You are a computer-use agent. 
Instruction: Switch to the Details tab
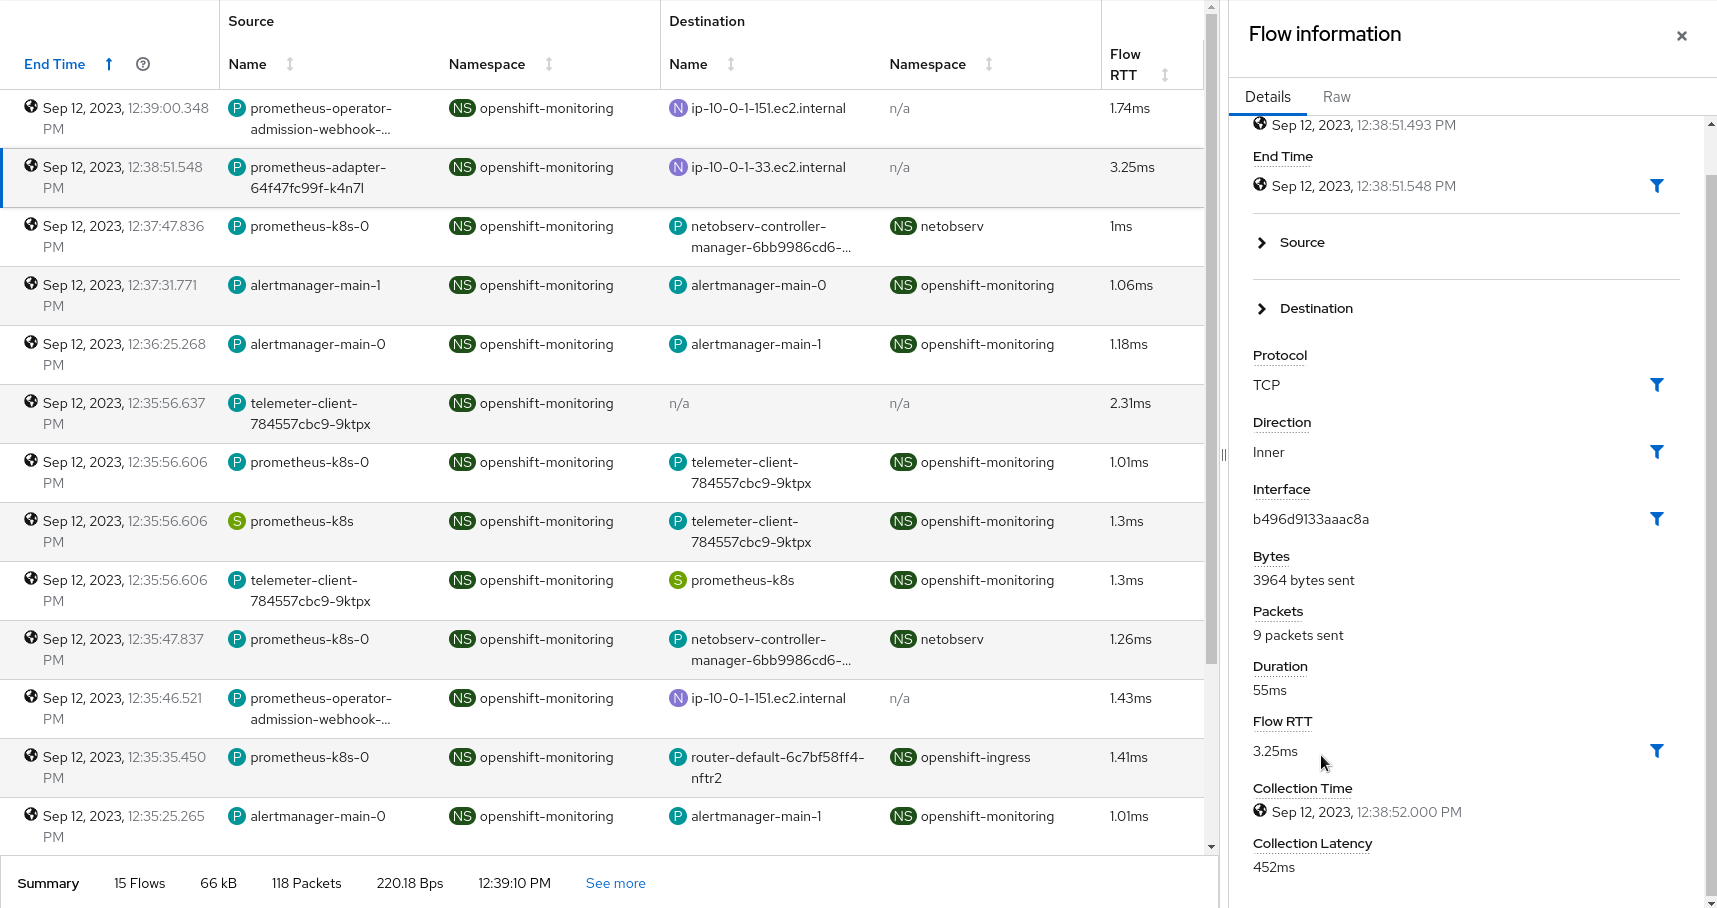[x=1268, y=97]
